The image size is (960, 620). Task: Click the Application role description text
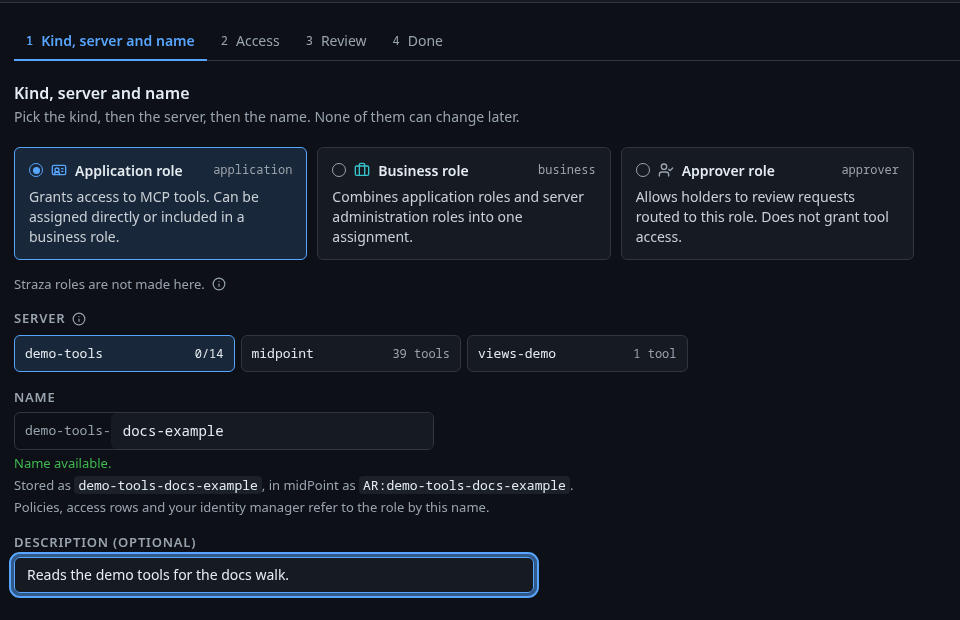(x=144, y=217)
